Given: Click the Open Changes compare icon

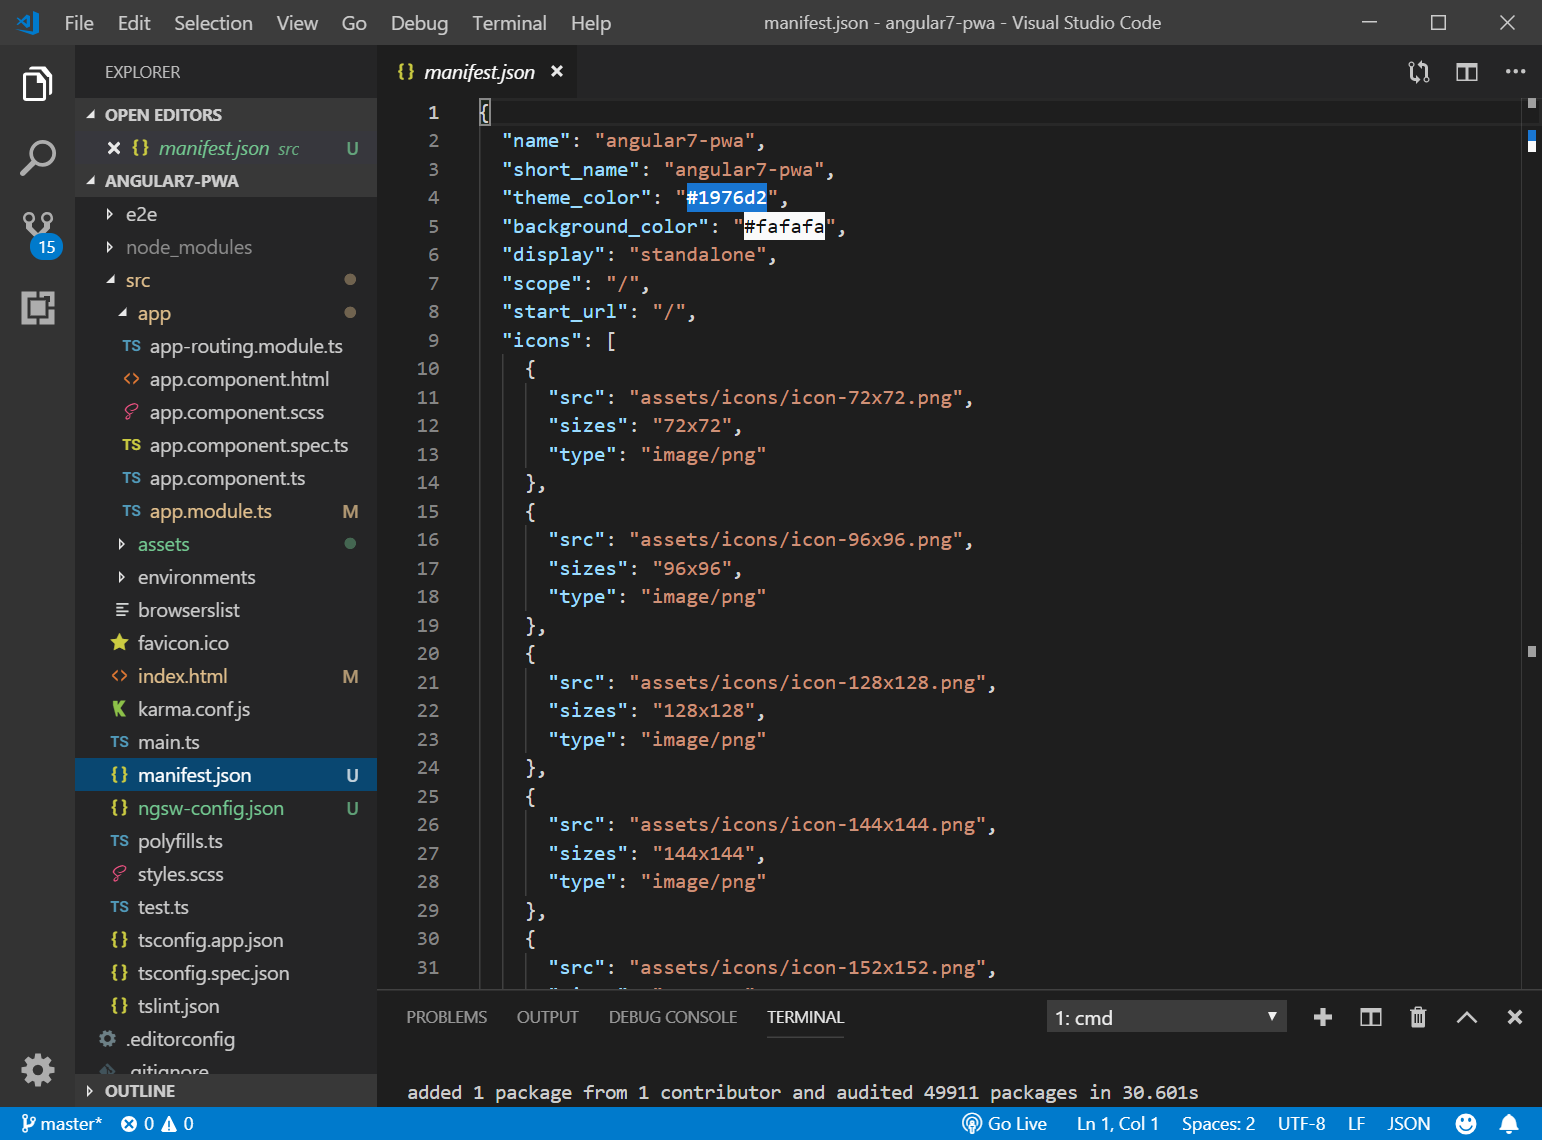Looking at the screenshot, I should click(x=1418, y=72).
